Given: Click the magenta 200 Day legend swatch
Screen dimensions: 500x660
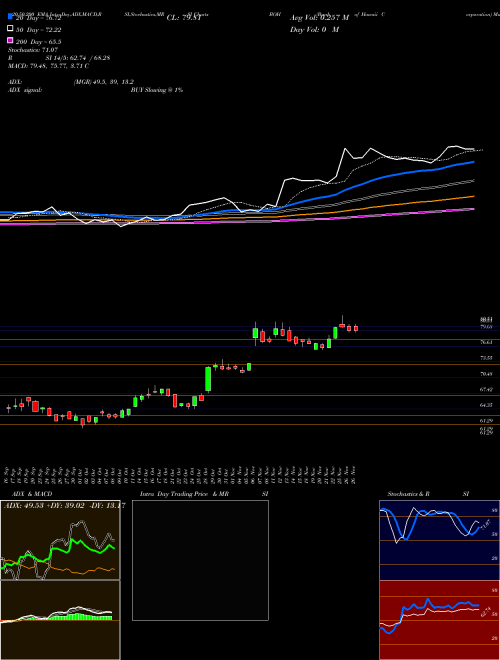Looking at the screenshot, I should (10, 40).
